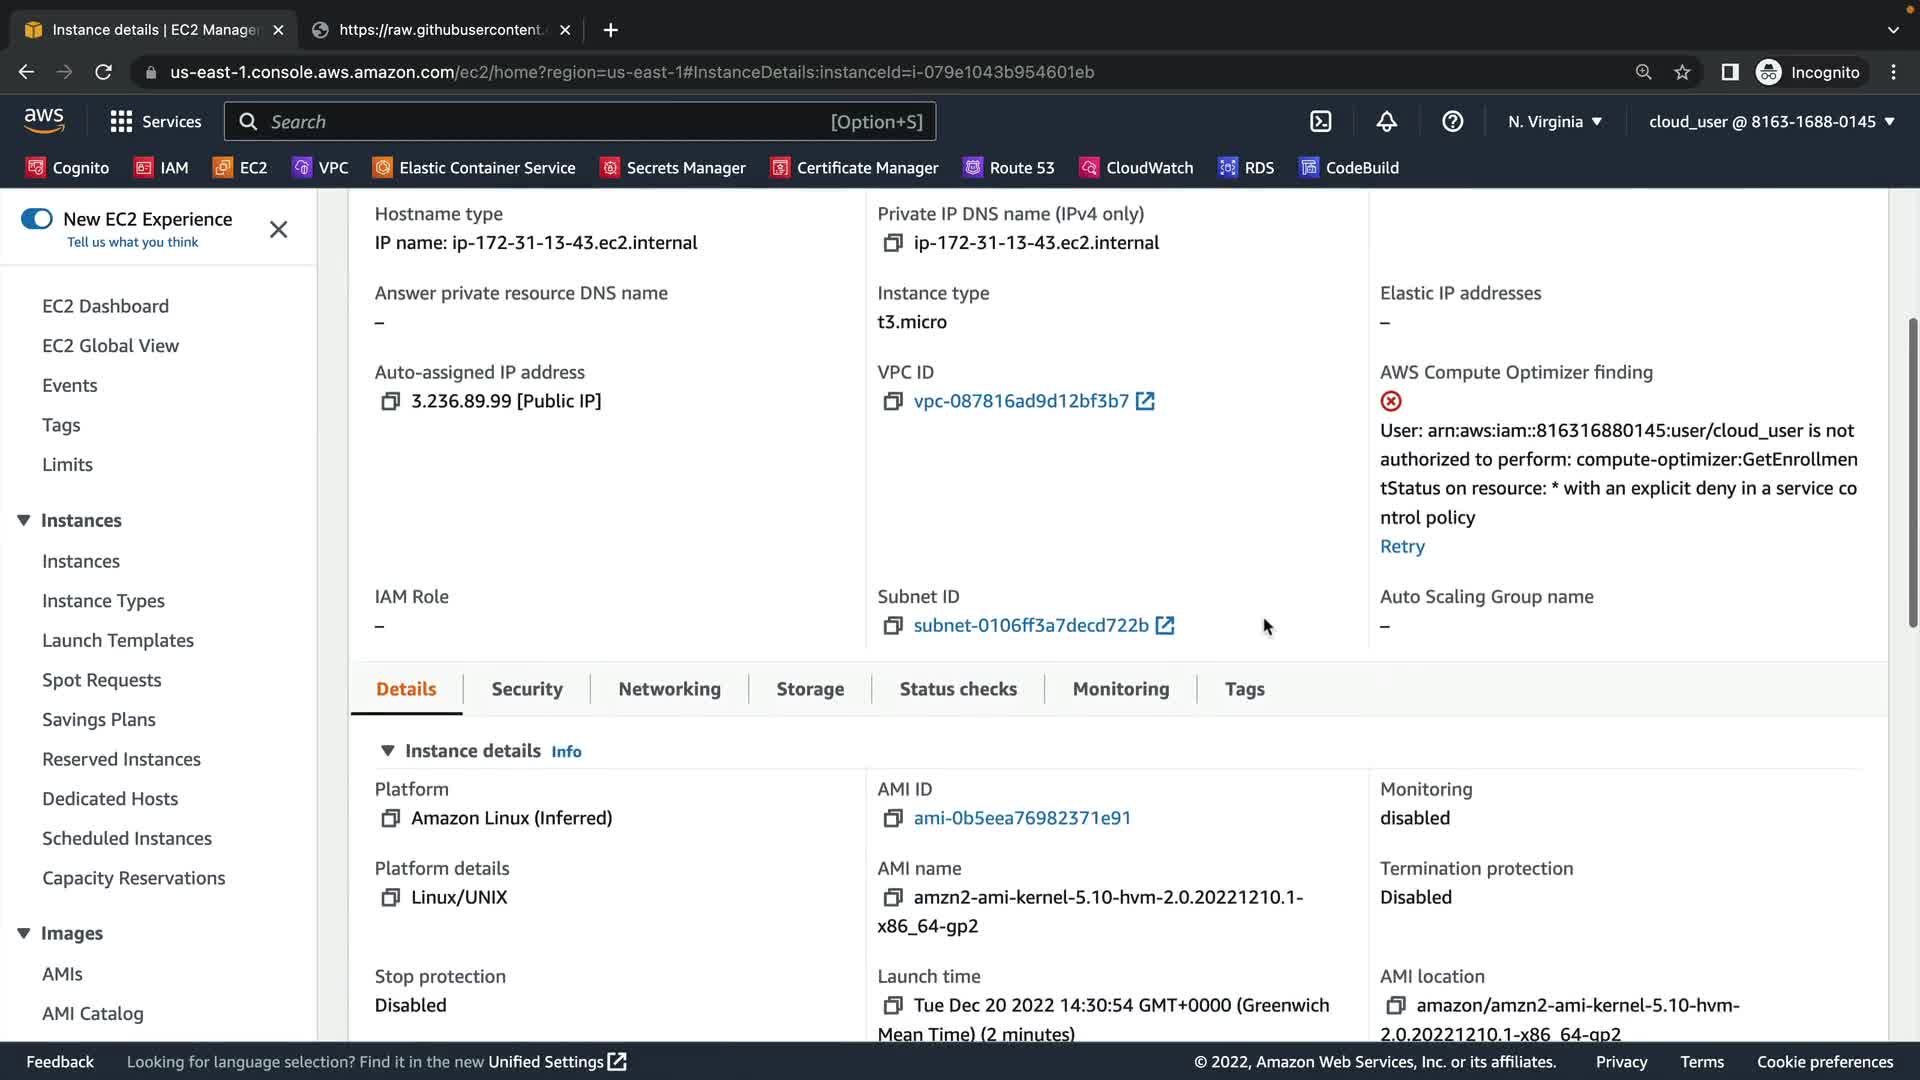The image size is (1920, 1080).
Task: Open Launch Templates in sidebar
Action: (x=118, y=640)
